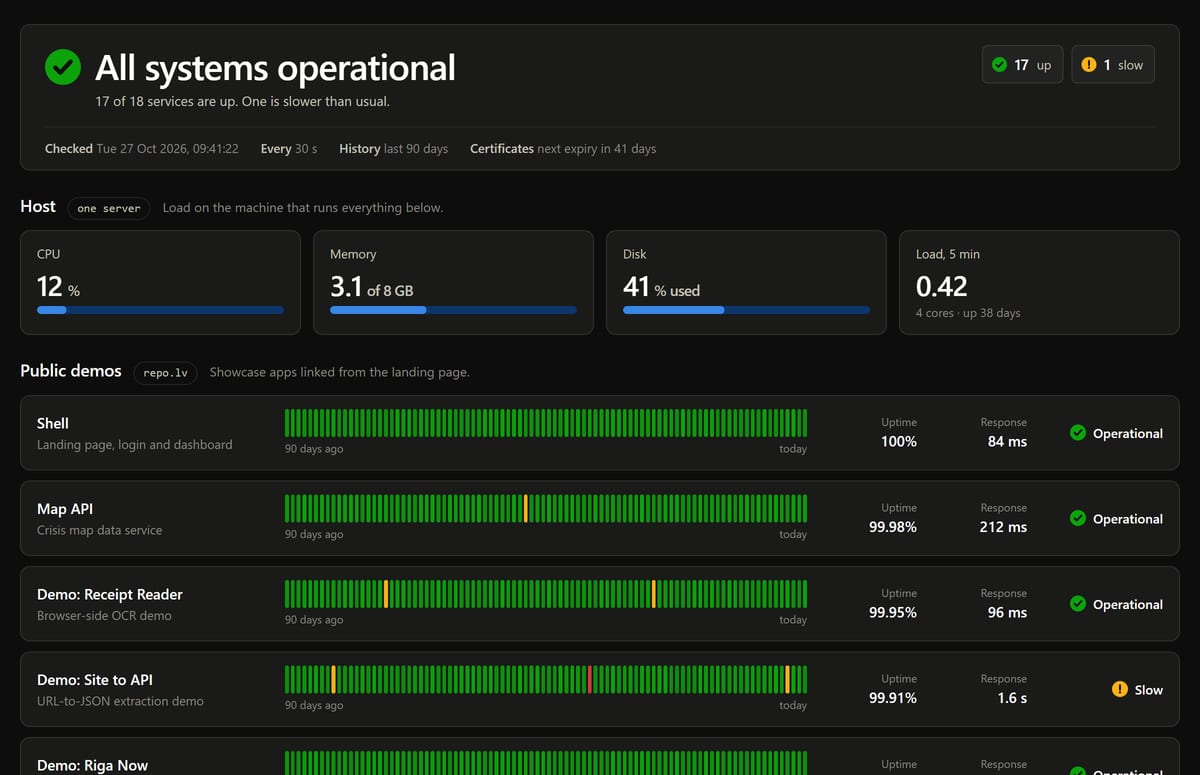The width and height of the screenshot is (1200, 775).
Task: Click the Receipt Reader response 96 ms value
Action: 1007,612
